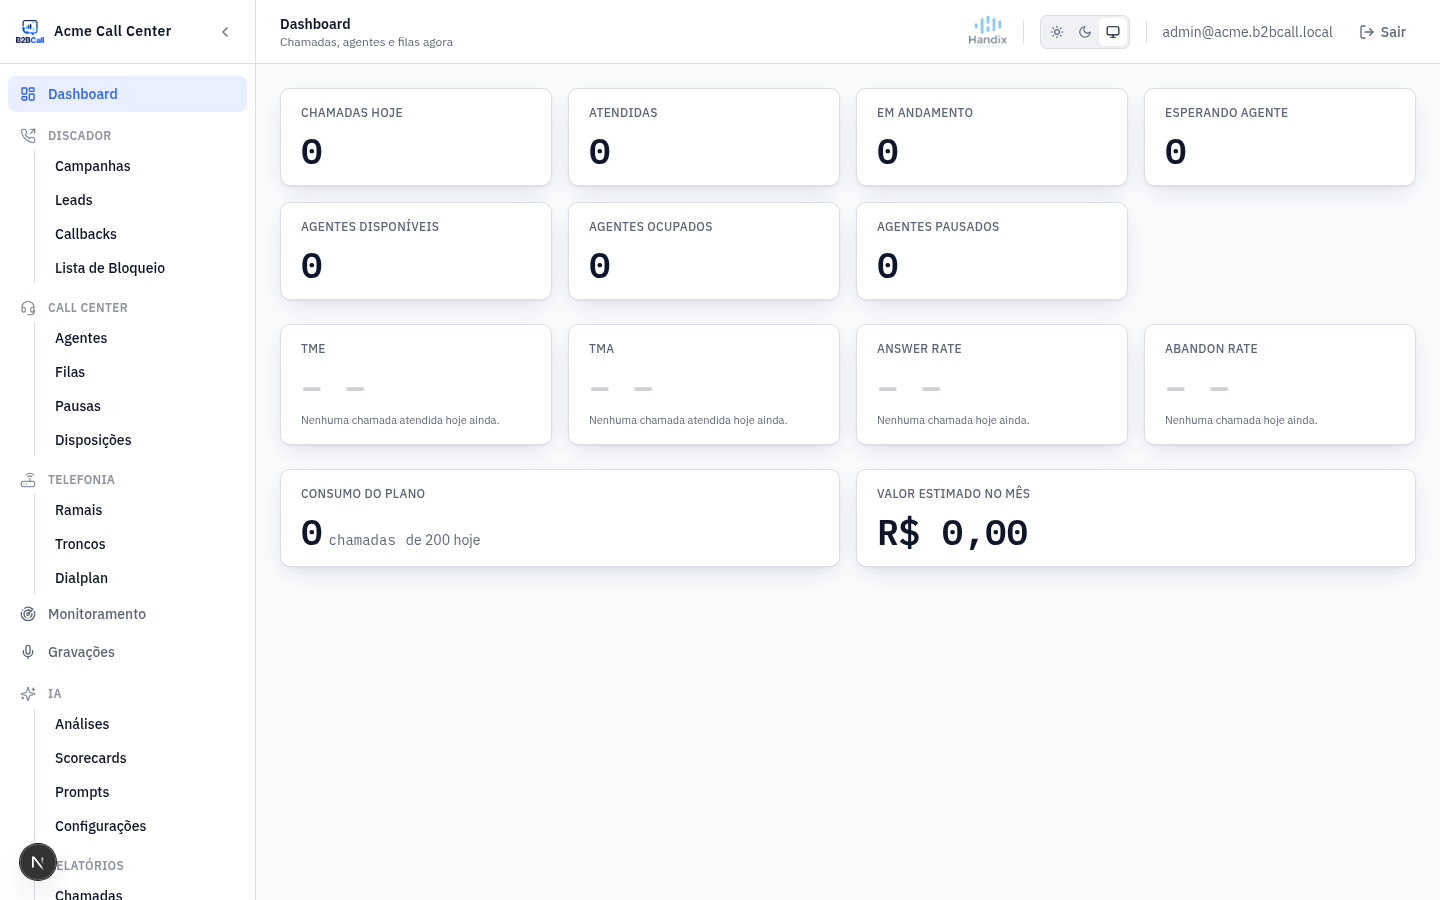The image size is (1440, 900).
Task: Select the Consumo do Plano card
Action: point(560,518)
